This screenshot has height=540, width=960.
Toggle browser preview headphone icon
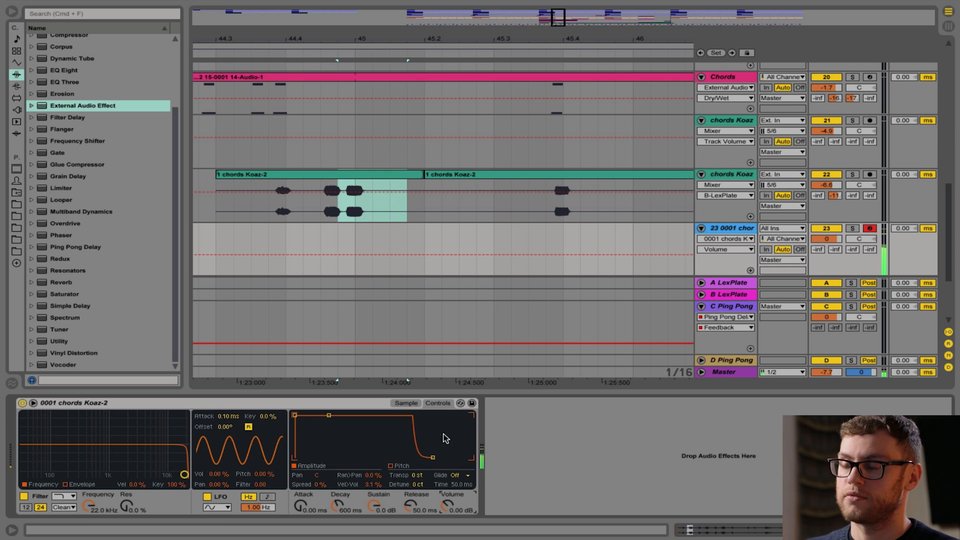[x=32, y=380]
